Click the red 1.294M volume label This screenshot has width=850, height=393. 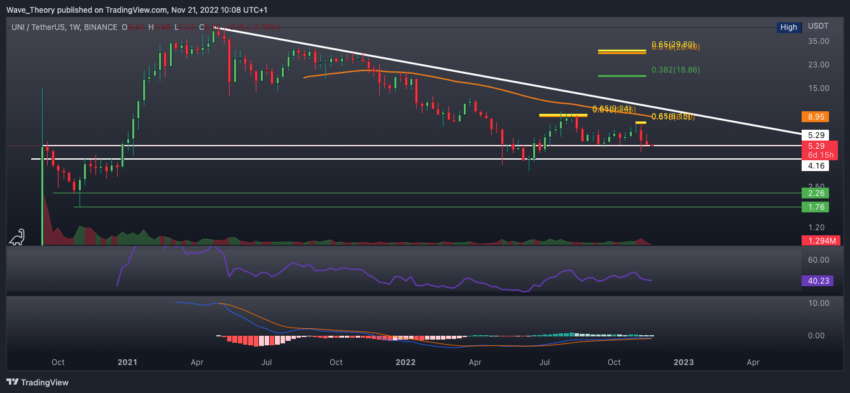pos(815,240)
